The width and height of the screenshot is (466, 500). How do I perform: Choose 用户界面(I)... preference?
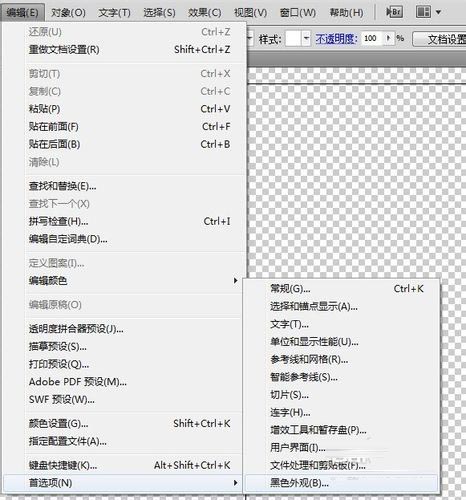point(341,448)
